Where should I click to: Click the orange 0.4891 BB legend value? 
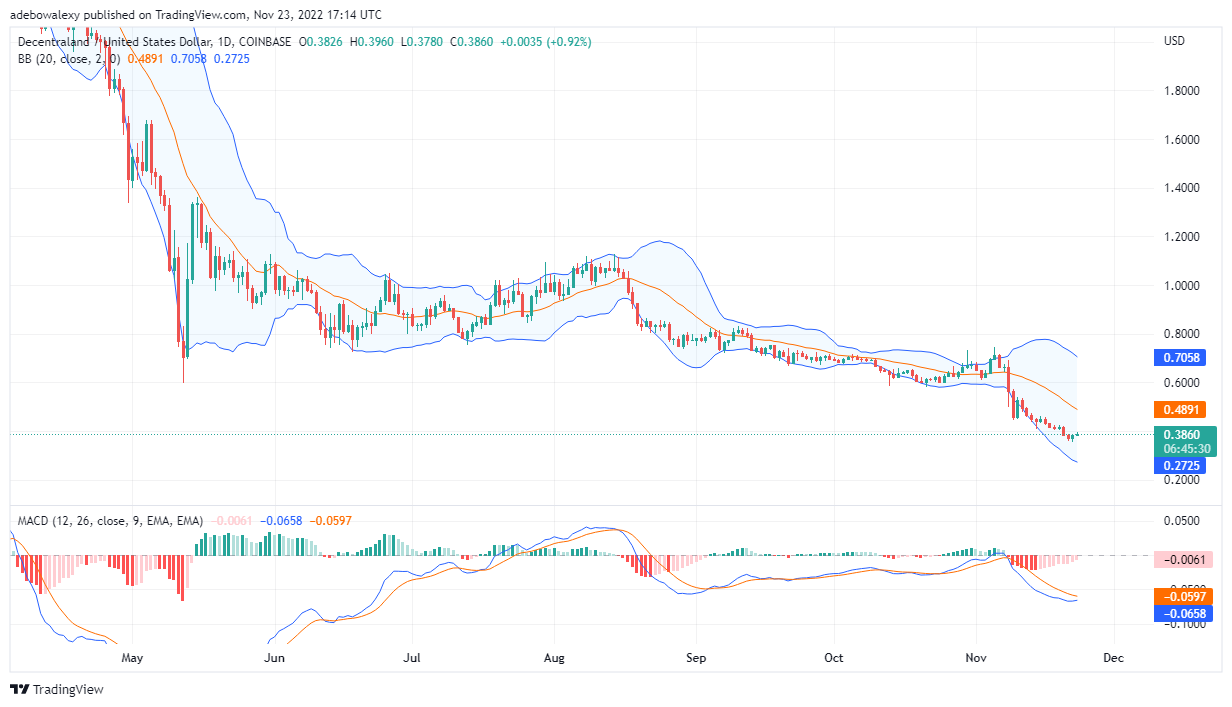146,59
